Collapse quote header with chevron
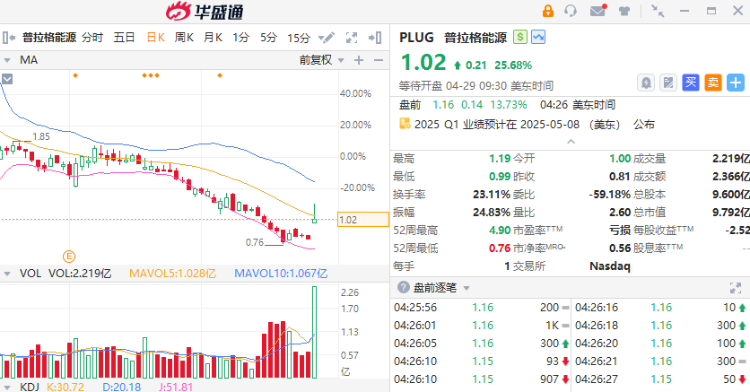Screen dimensions: 750x392 point(571,142)
